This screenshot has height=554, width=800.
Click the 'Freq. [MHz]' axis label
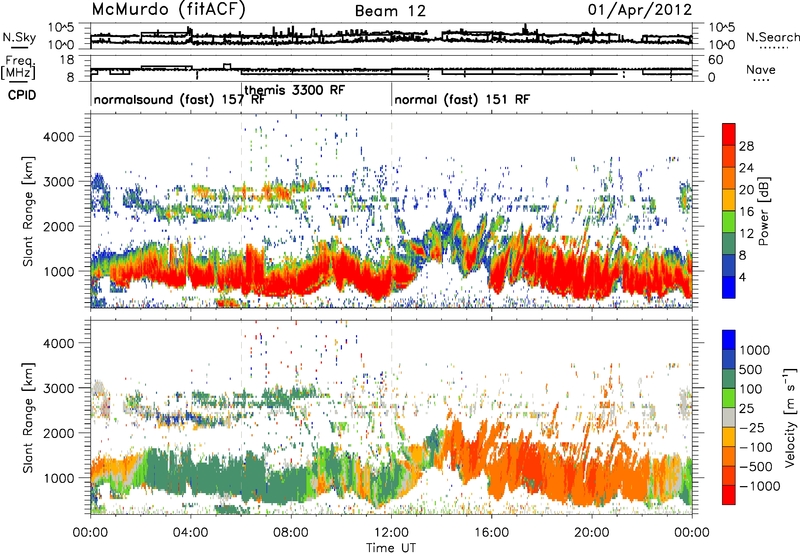coord(19,67)
